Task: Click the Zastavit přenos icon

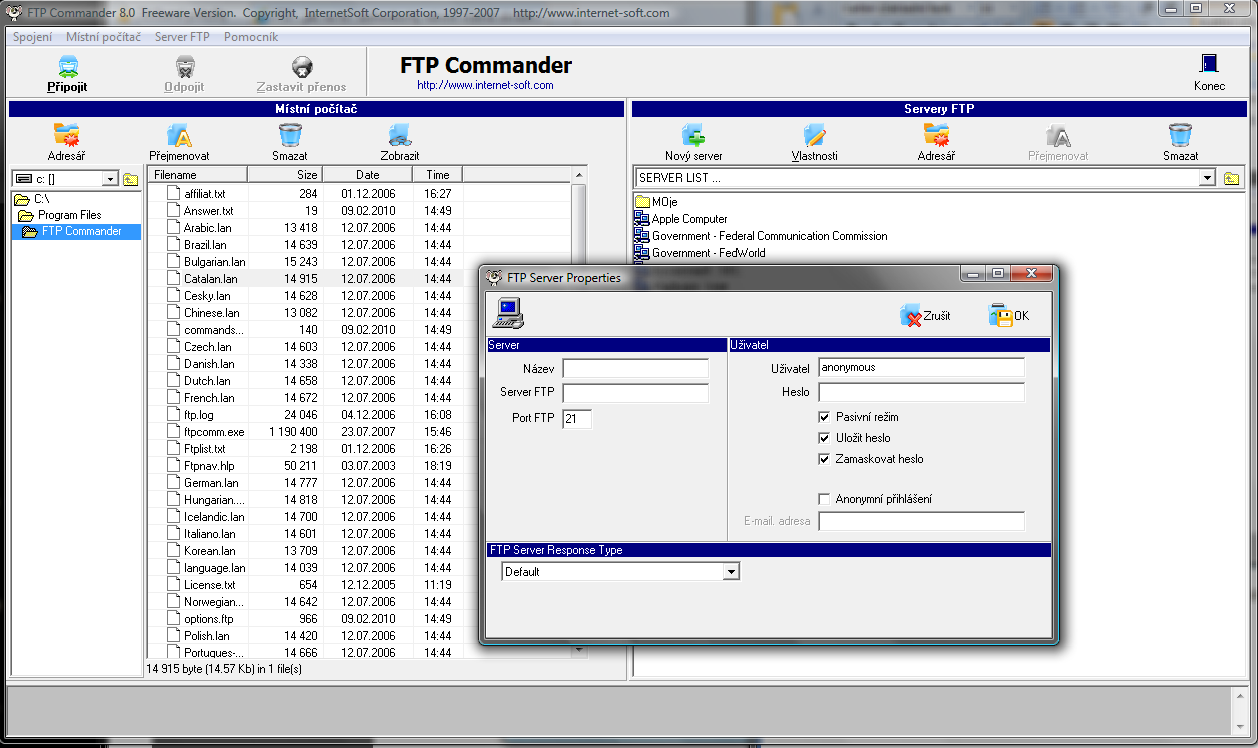Action: 301,67
